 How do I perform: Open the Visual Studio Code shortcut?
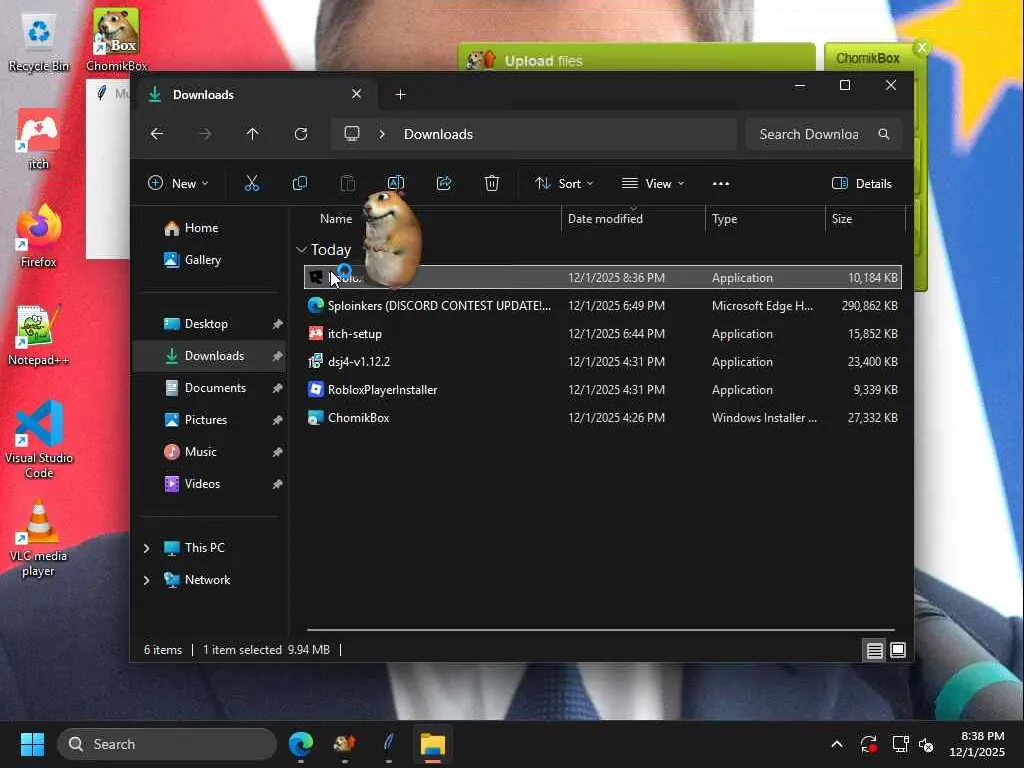pyautogui.click(x=39, y=439)
